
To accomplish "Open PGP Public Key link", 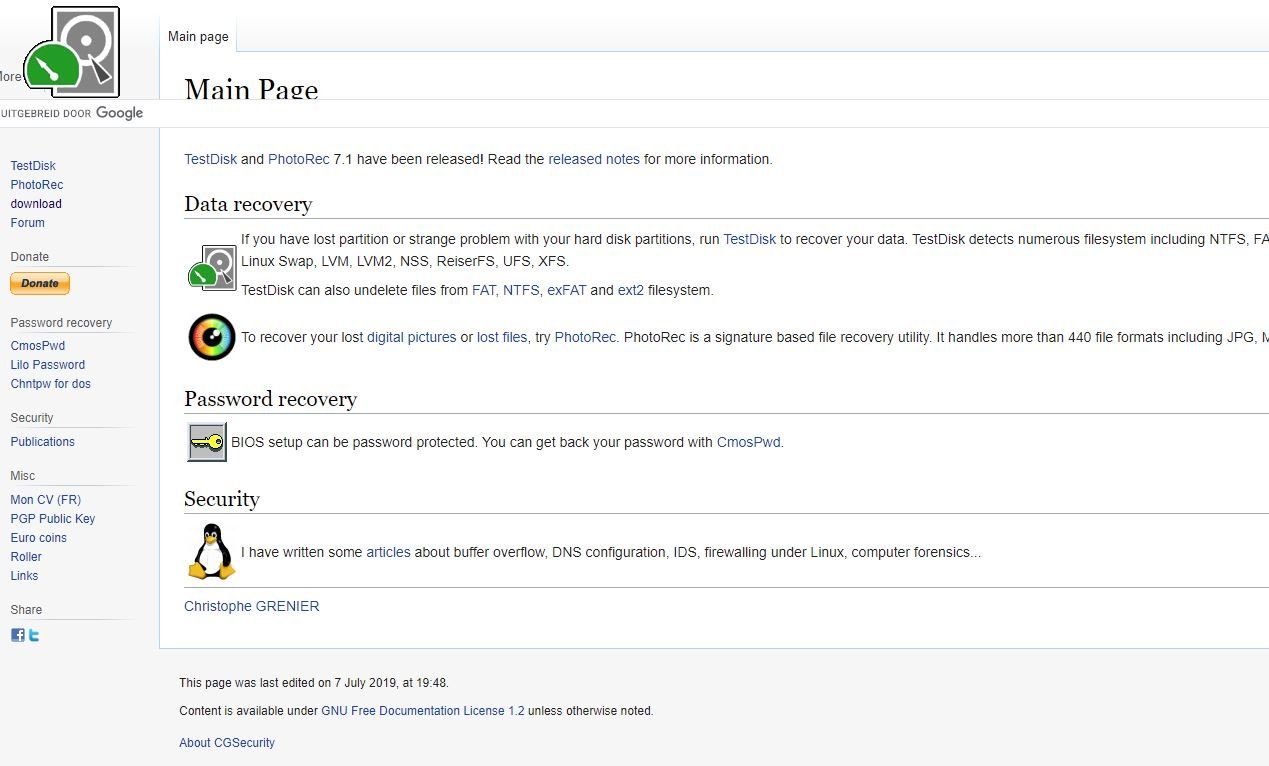I will tap(53, 519).
